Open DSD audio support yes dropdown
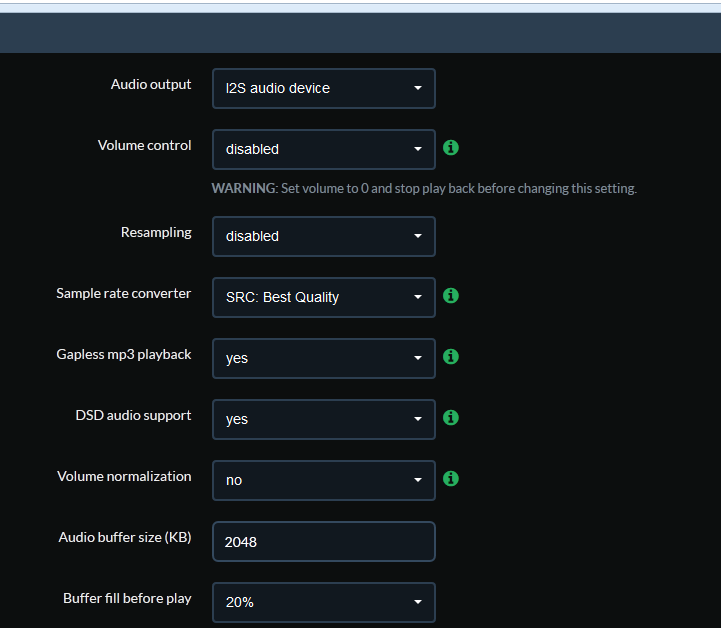 pos(324,419)
